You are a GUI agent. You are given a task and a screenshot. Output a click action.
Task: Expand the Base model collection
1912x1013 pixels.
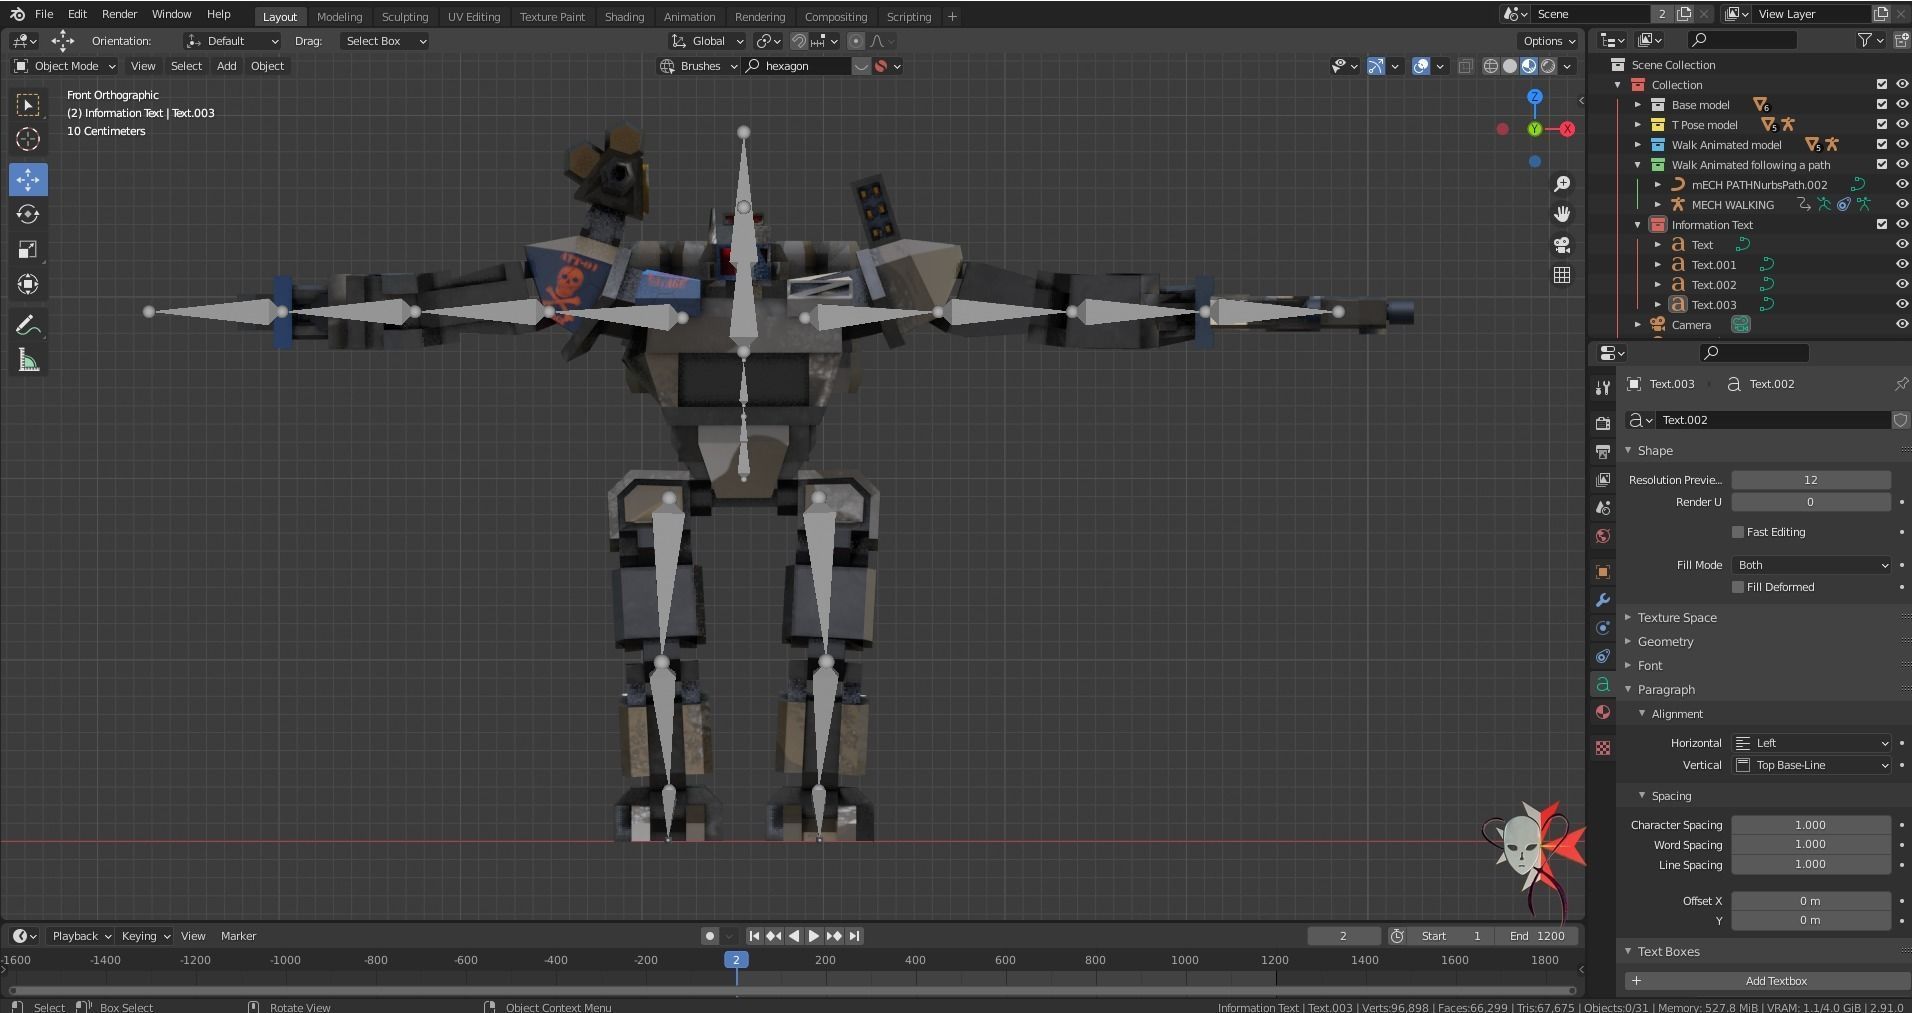click(1637, 104)
